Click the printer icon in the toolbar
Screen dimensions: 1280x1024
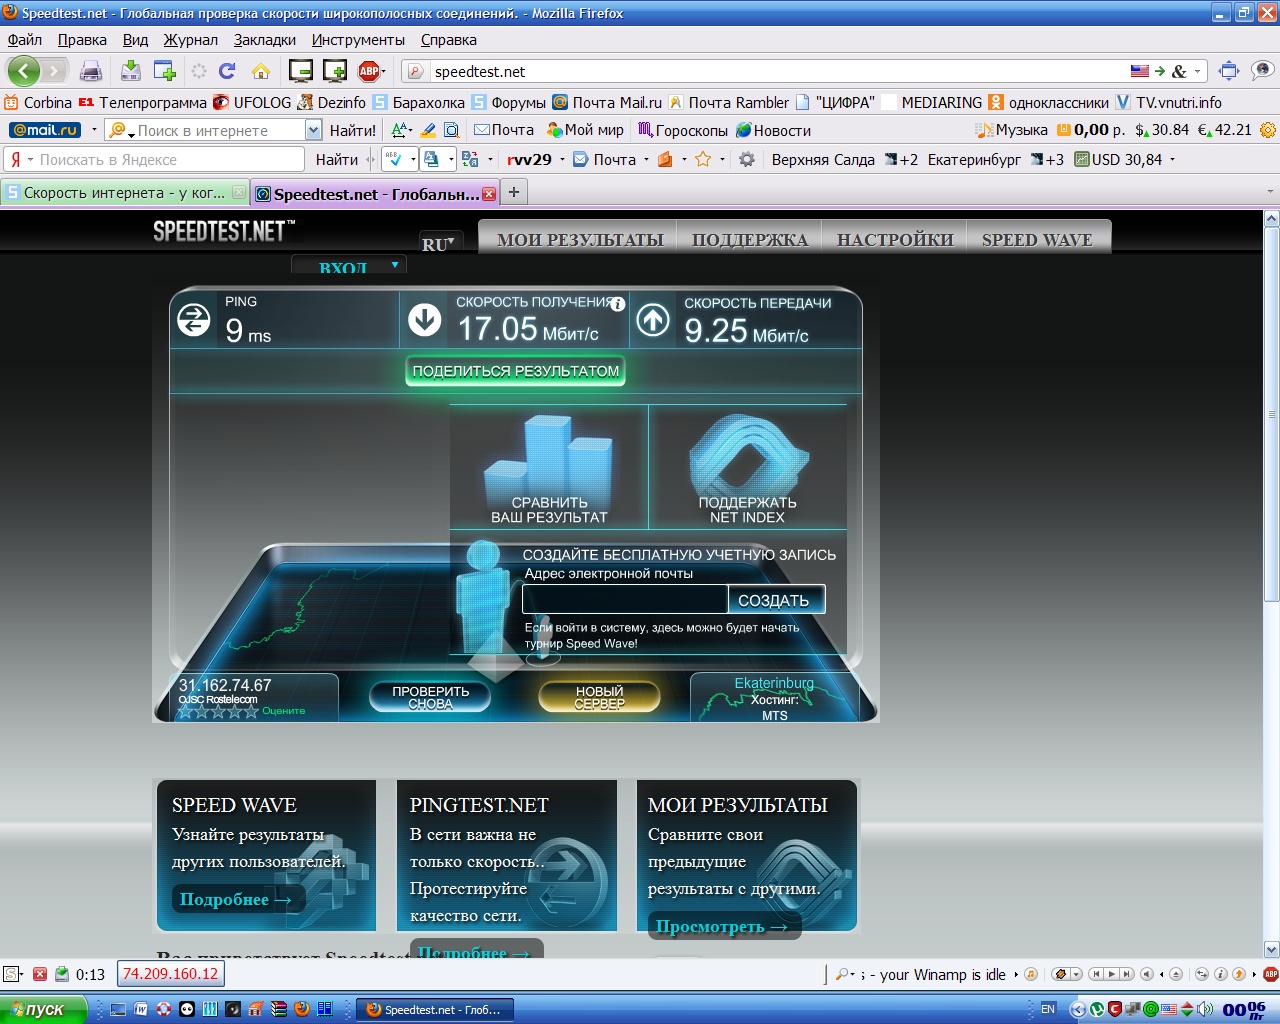click(x=91, y=71)
